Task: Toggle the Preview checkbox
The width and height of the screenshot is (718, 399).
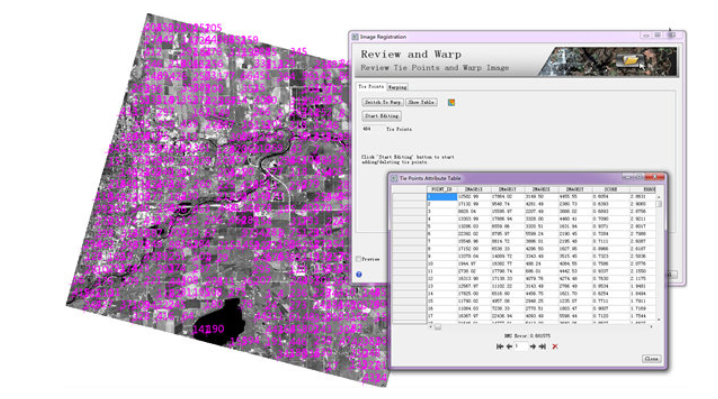Action: (359, 259)
